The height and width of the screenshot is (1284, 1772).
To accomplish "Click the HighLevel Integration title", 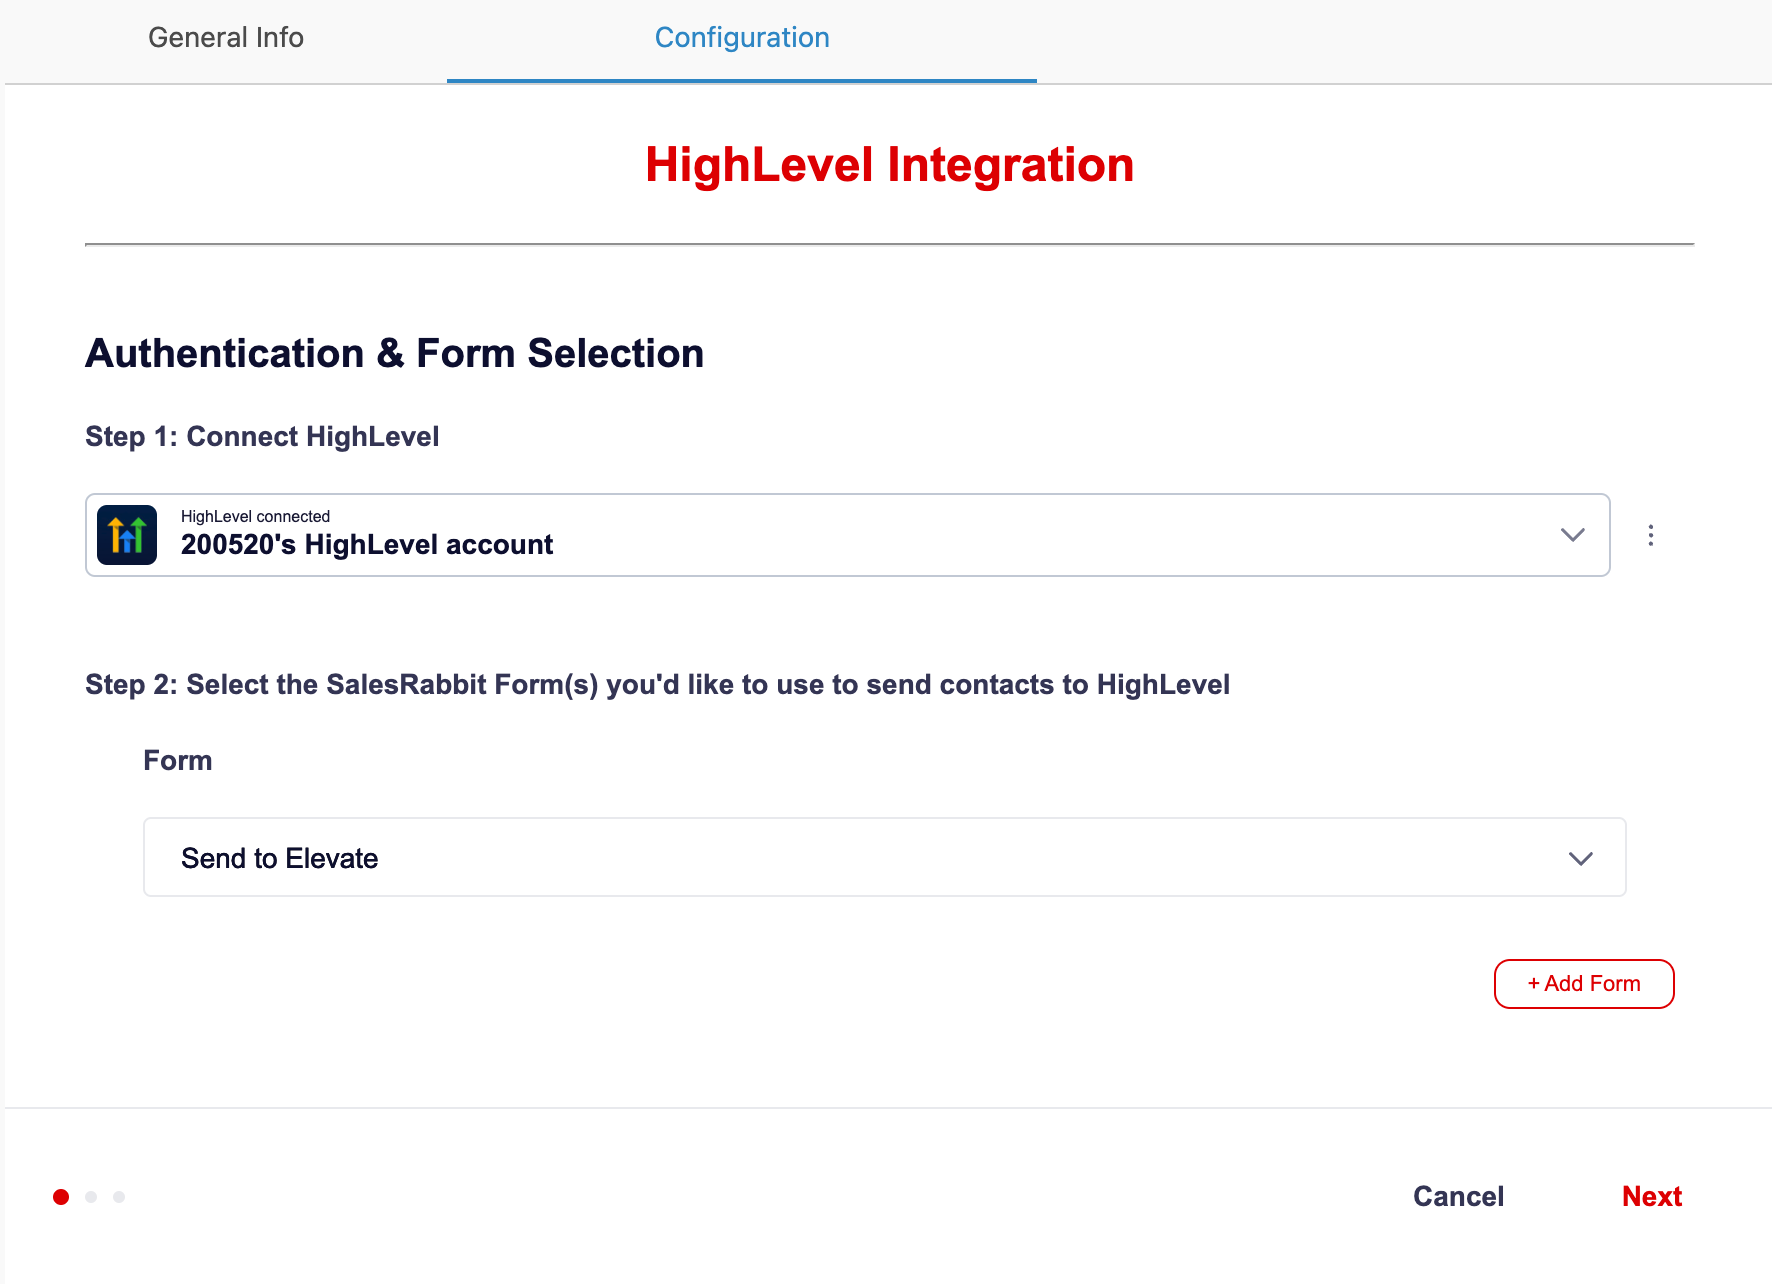I will coord(889,165).
